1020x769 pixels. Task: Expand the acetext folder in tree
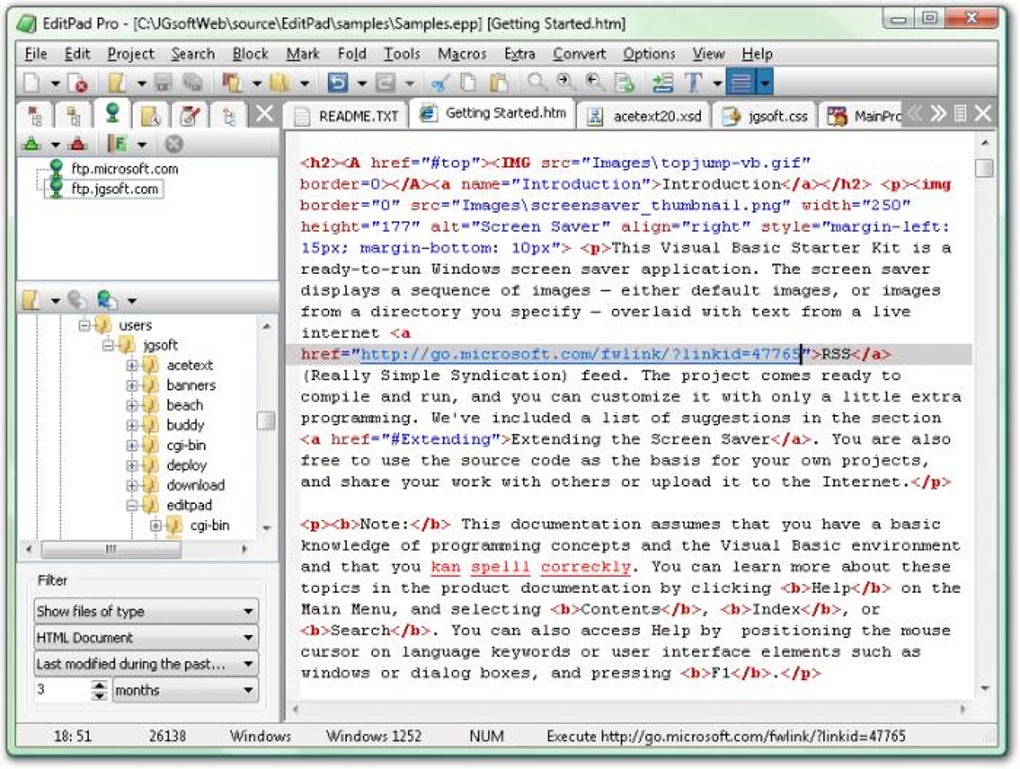coord(132,365)
